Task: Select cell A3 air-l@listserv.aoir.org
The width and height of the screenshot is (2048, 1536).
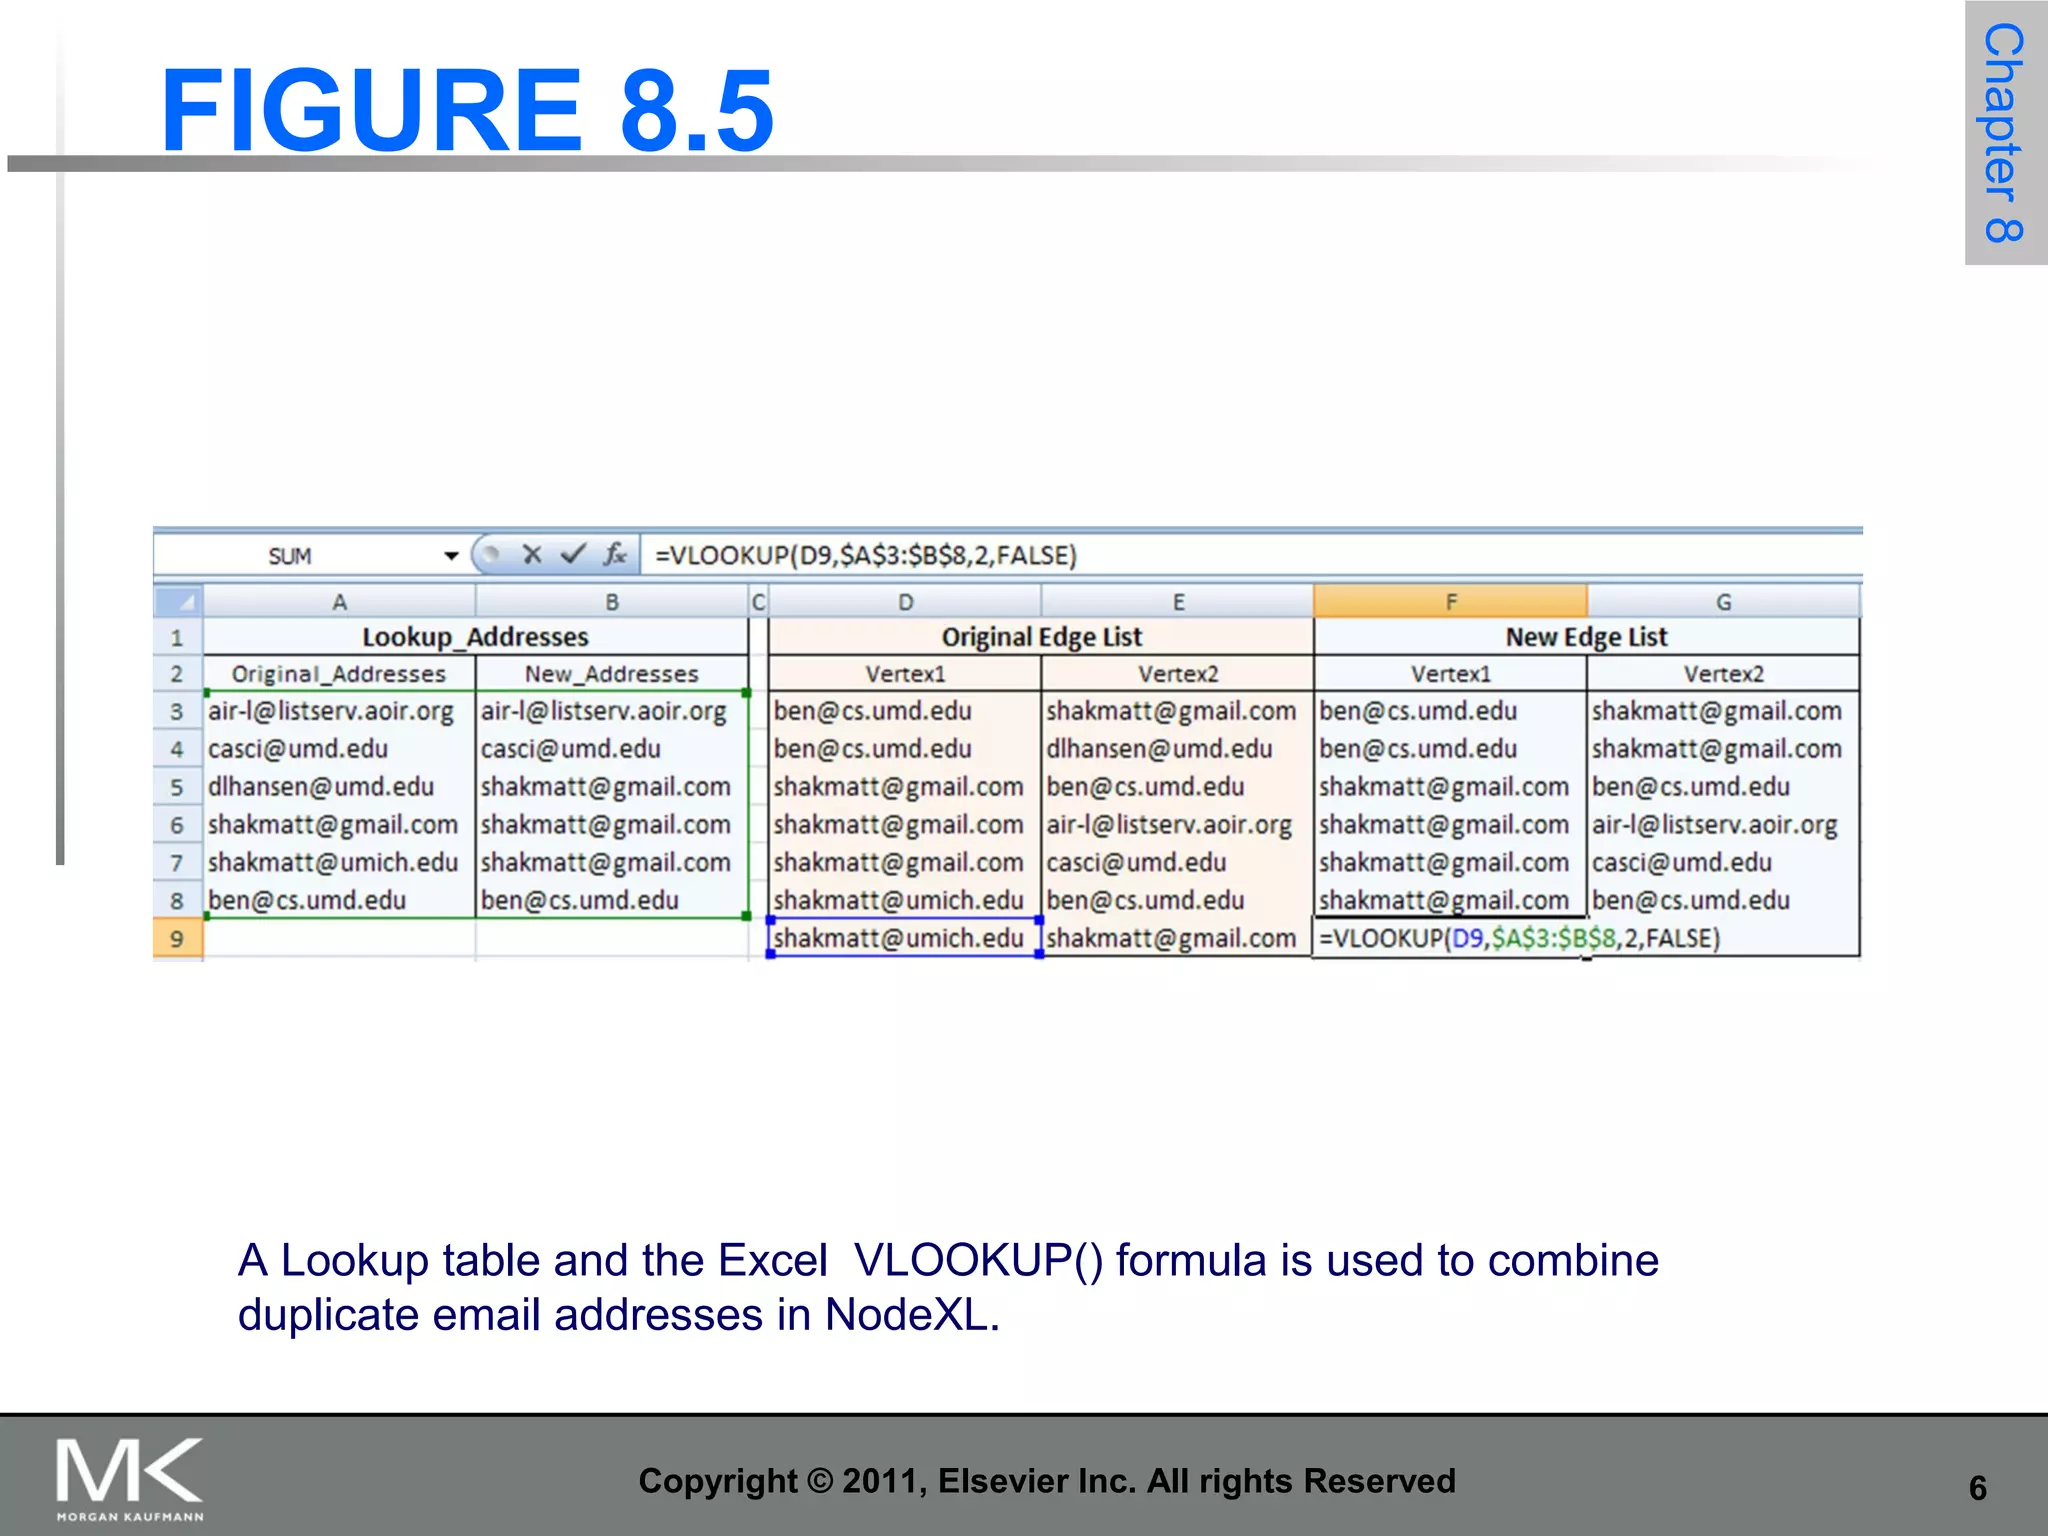Action: click(x=339, y=711)
